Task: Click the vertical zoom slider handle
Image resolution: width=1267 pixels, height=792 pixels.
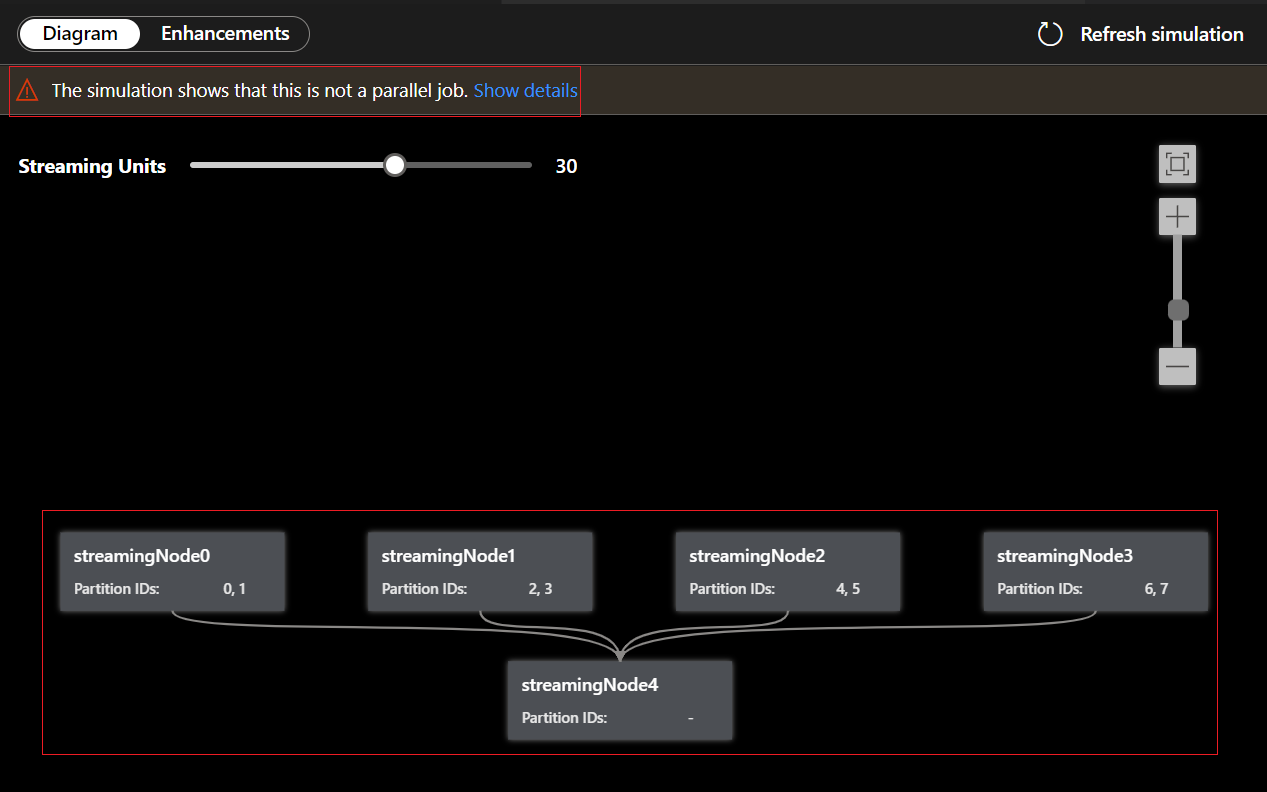Action: (1178, 310)
